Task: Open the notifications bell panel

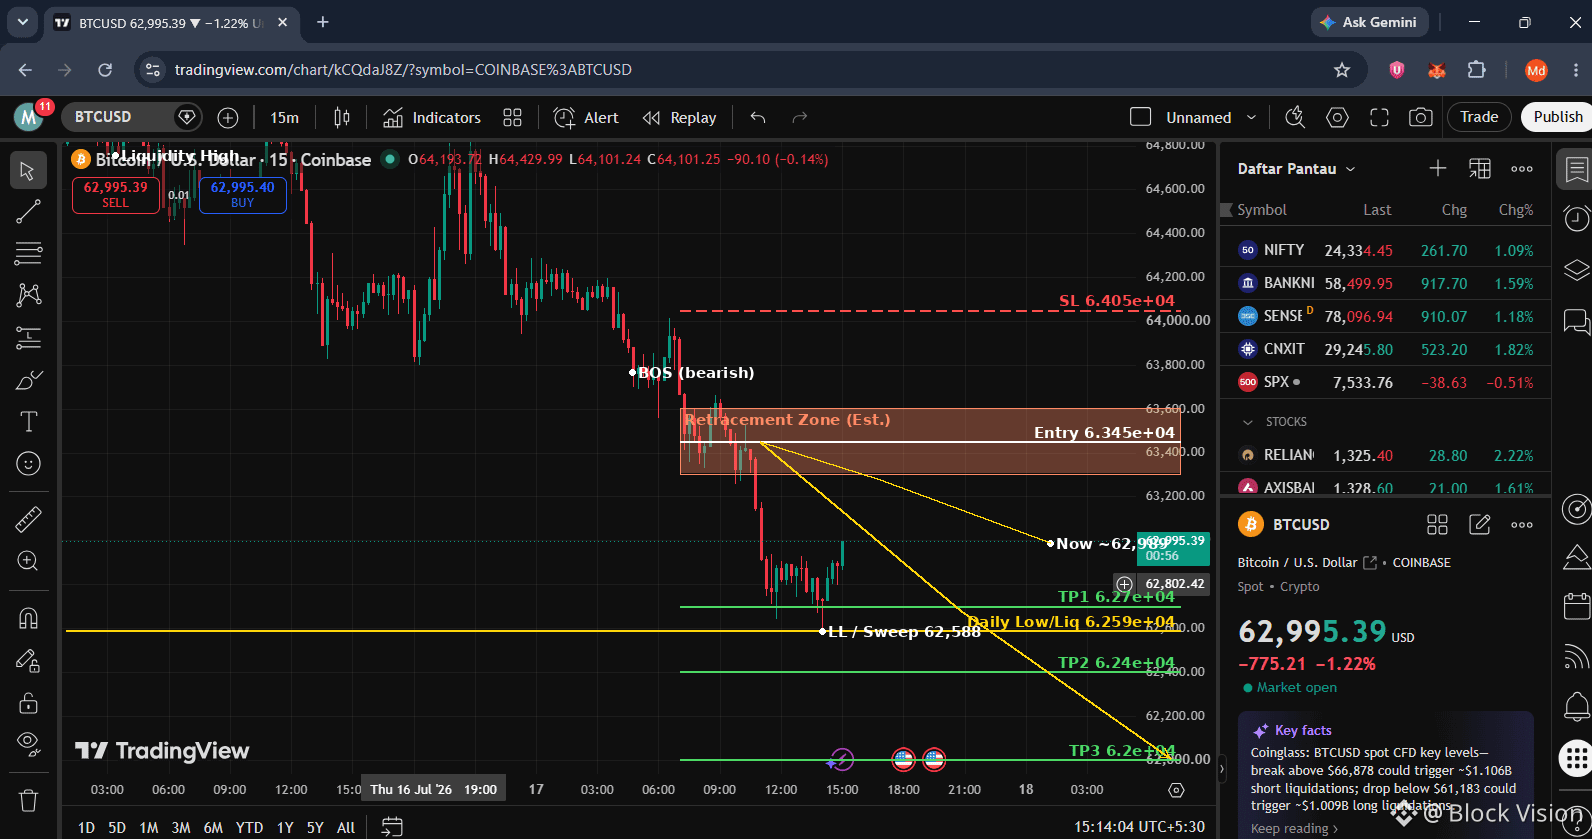Action: pos(1576,707)
